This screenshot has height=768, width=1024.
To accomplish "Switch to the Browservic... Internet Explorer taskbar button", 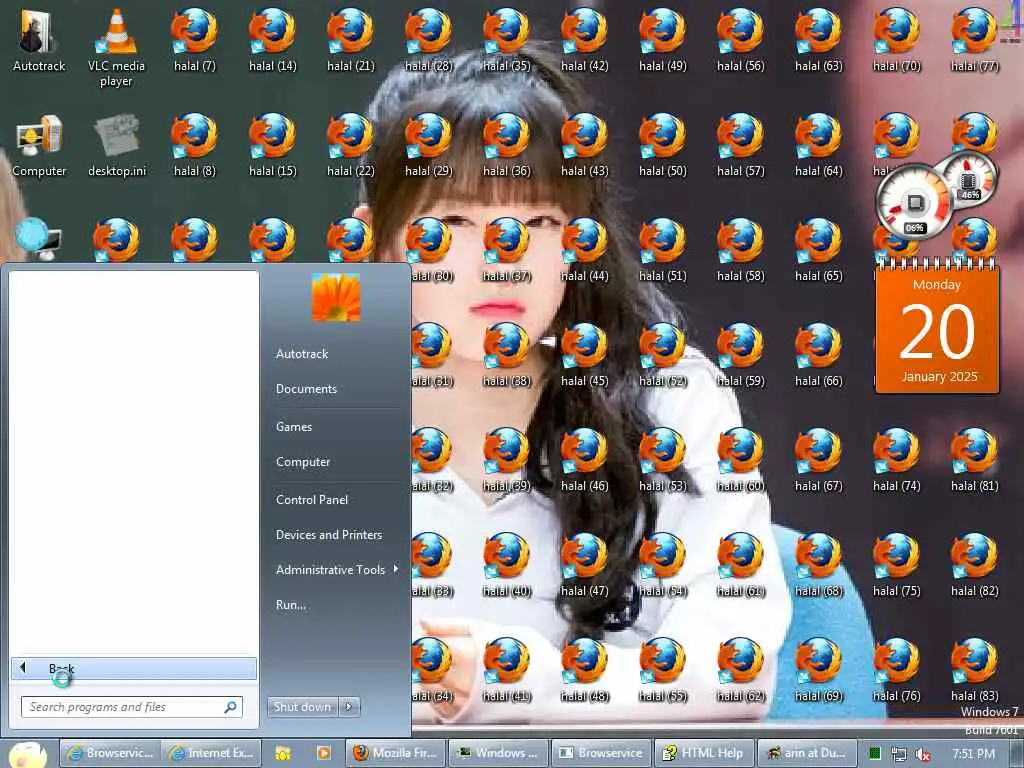I will (110, 754).
